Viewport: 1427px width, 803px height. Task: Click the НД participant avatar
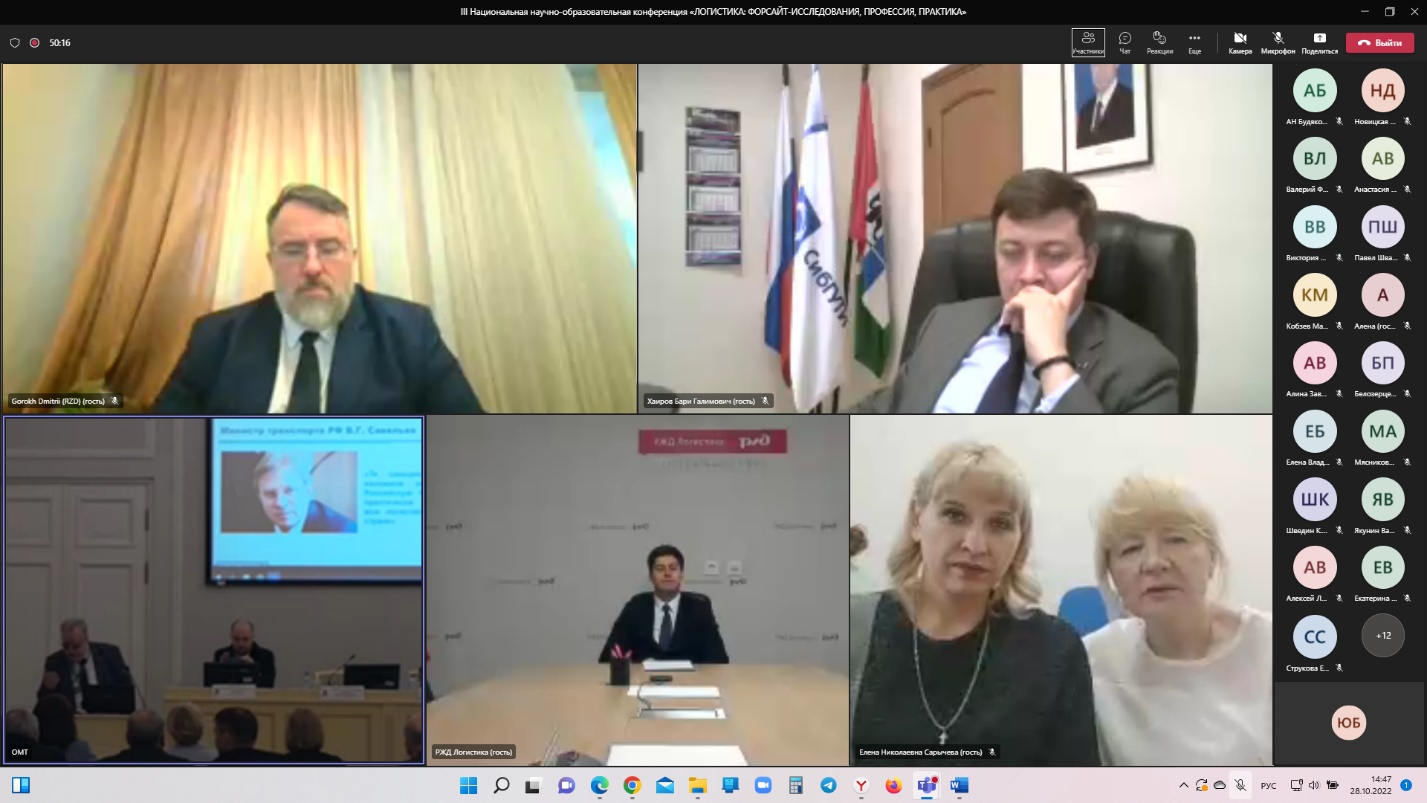[1382, 91]
